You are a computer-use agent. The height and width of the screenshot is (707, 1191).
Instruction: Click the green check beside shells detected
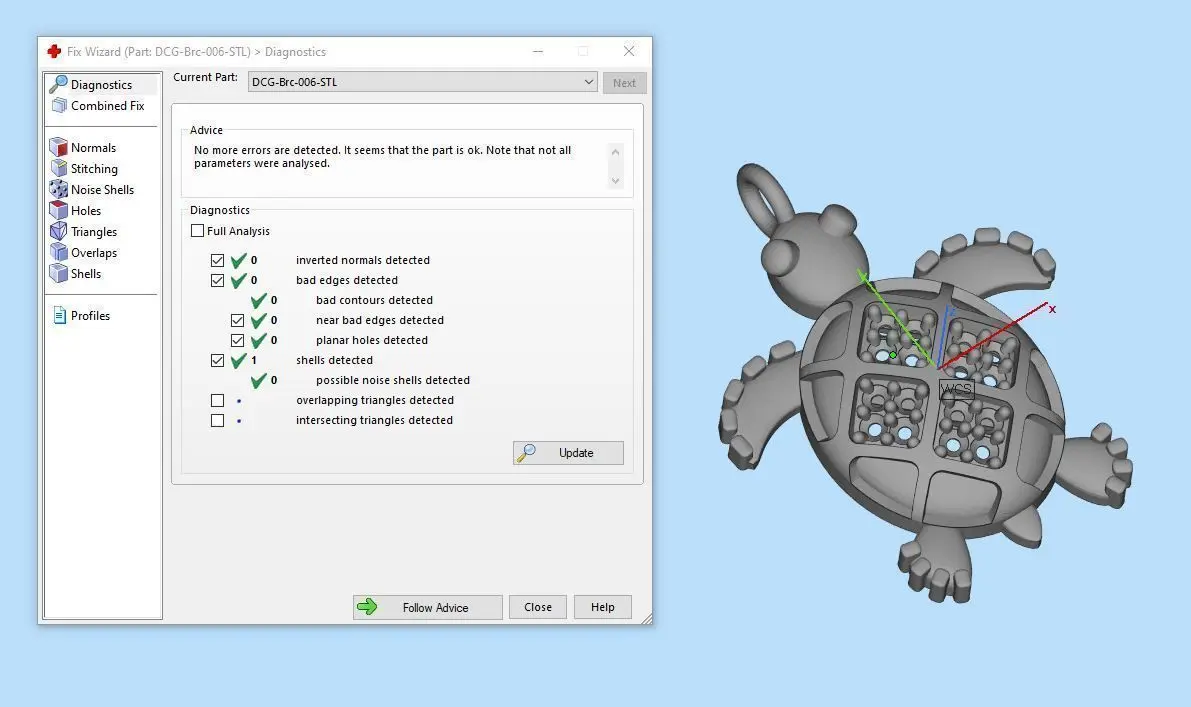pos(239,361)
